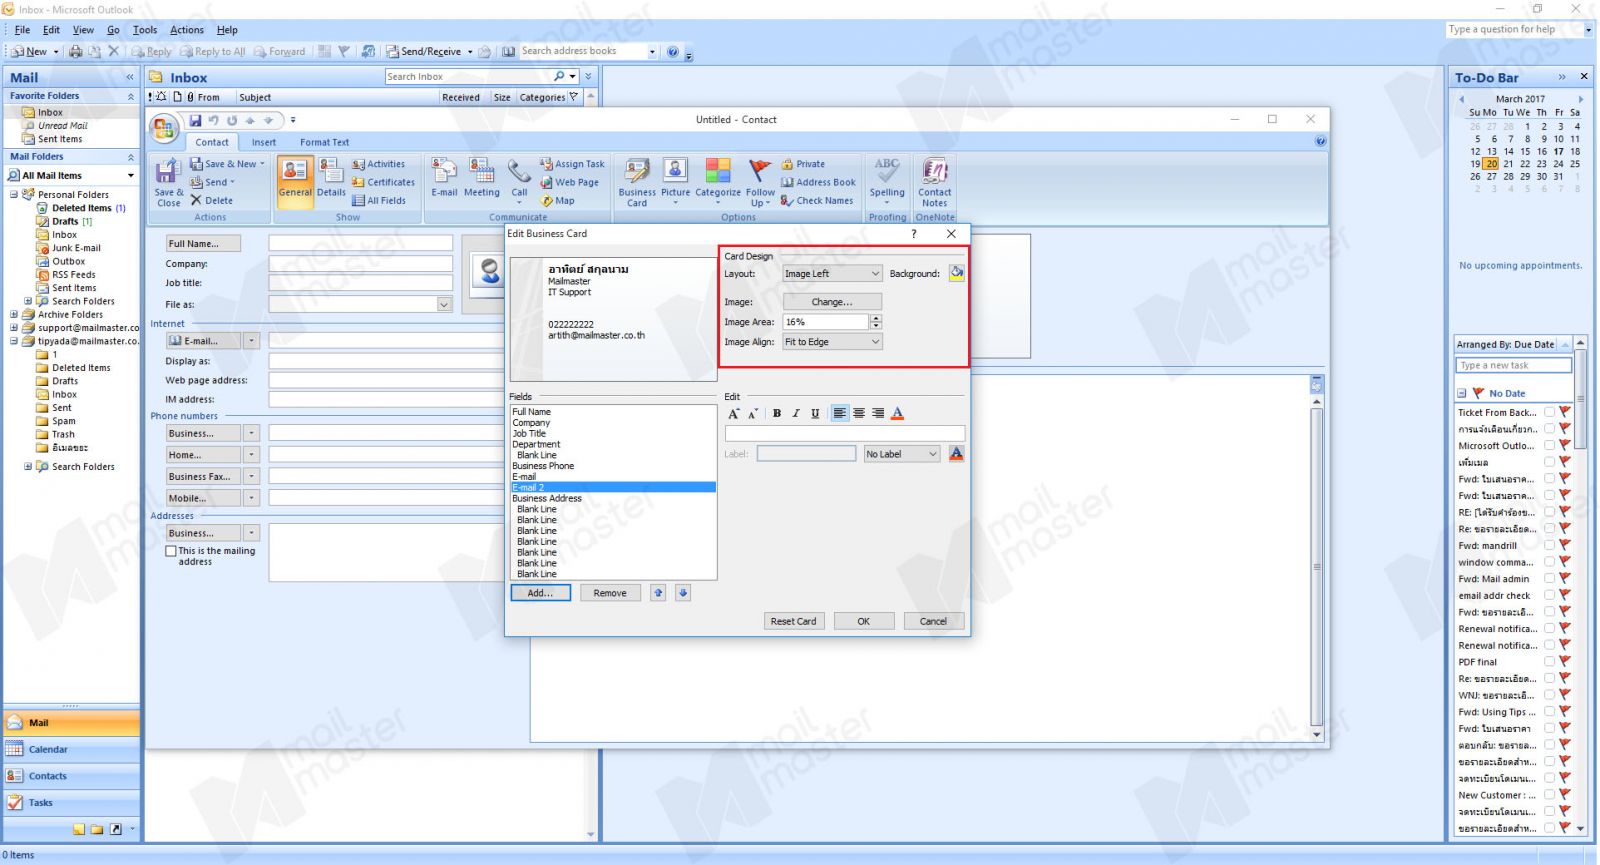Toggle checkbox for 'email addr check' task
Image resolution: width=1600 pixels, height=865 pixels.
click(x=1550, y=596)
